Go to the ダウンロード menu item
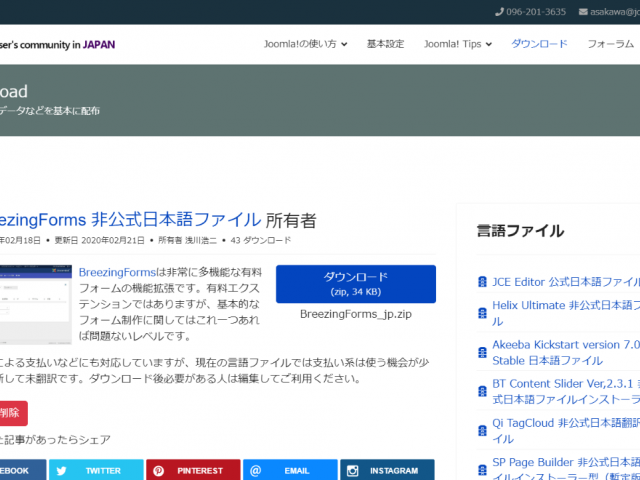 click(x=539, y=44)
